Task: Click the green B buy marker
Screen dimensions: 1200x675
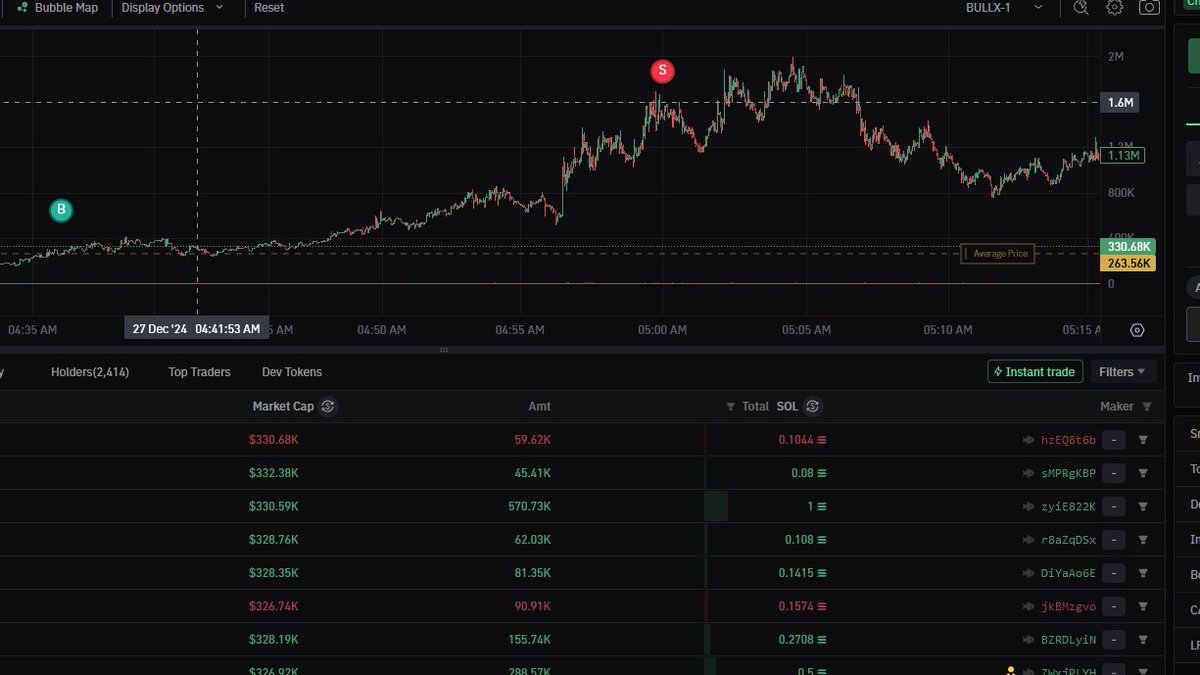Action: (x=61, y=210)
